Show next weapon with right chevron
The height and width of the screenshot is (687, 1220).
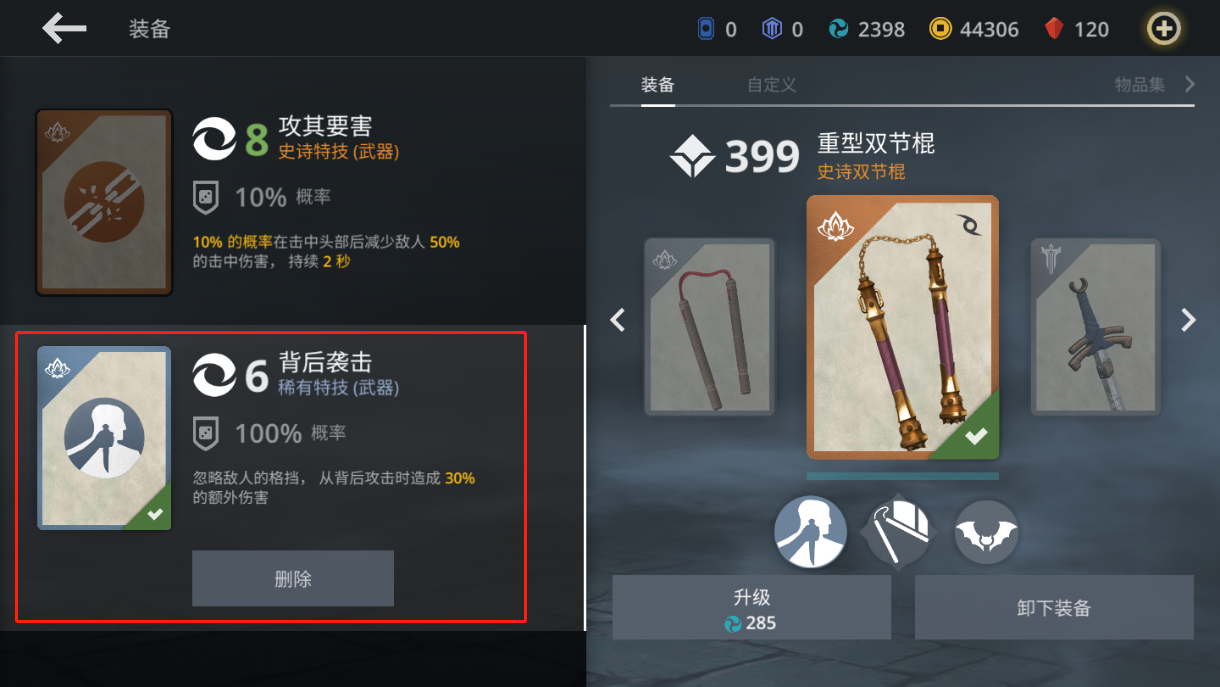[1188, 320]
